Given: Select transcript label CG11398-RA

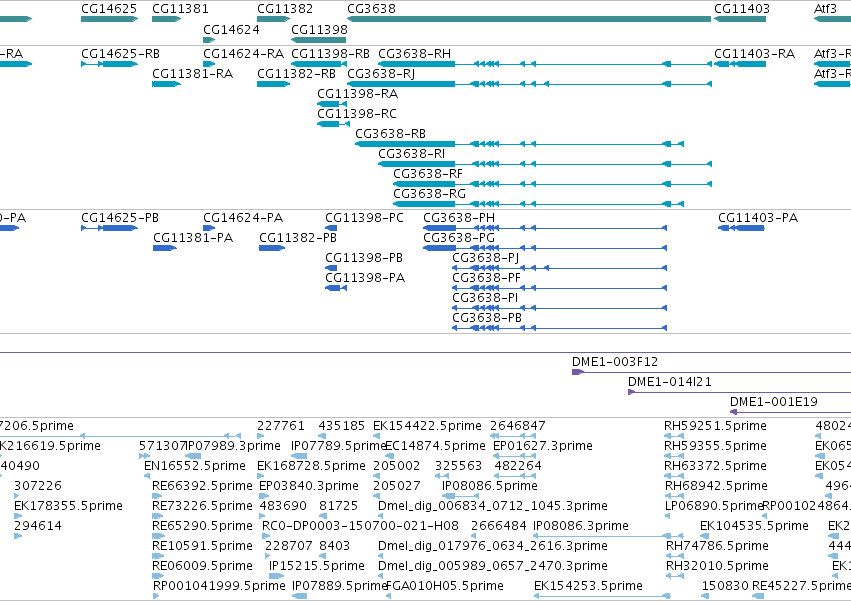Looking at the screenshot, I should click(357, 94).
